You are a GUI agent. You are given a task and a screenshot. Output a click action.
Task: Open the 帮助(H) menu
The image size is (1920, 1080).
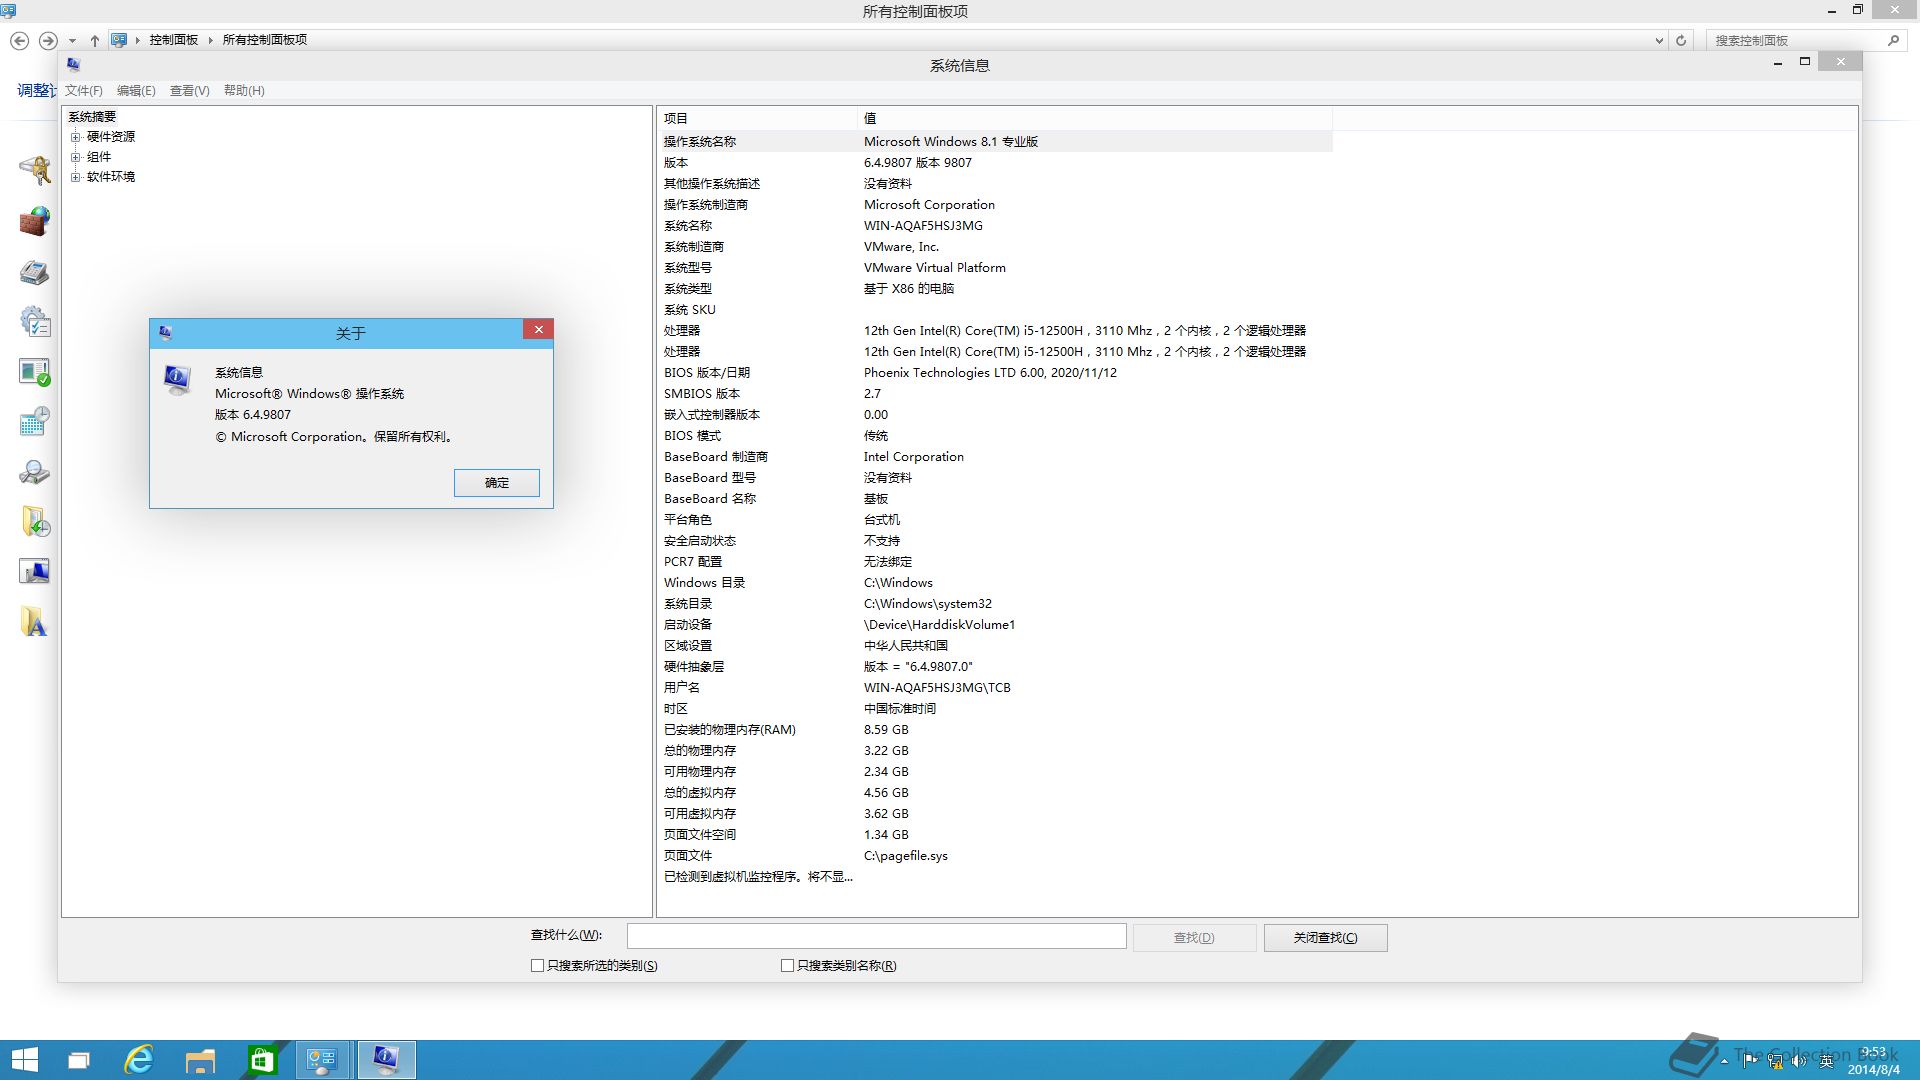pos(244,90)
